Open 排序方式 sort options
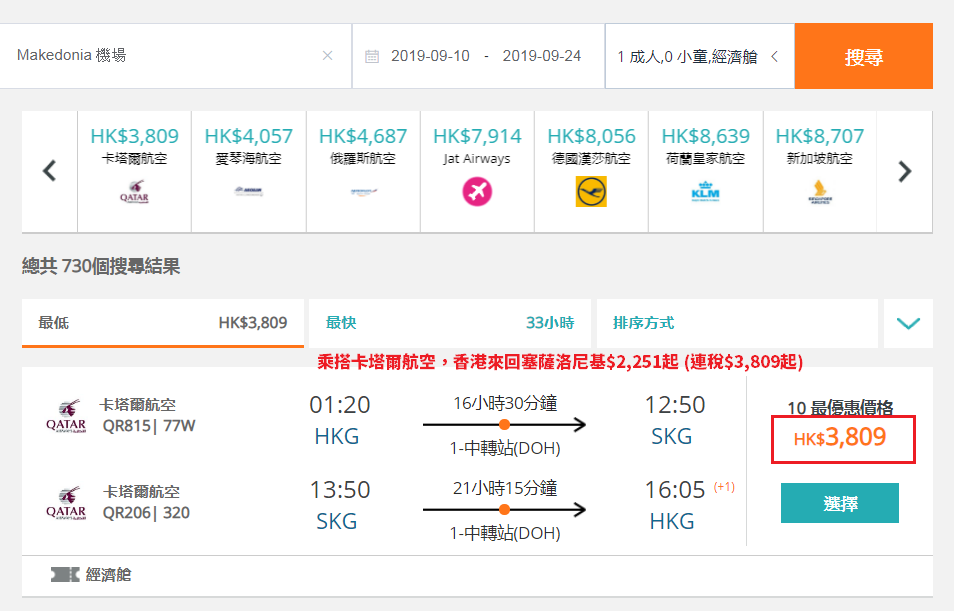 (737, 323)
